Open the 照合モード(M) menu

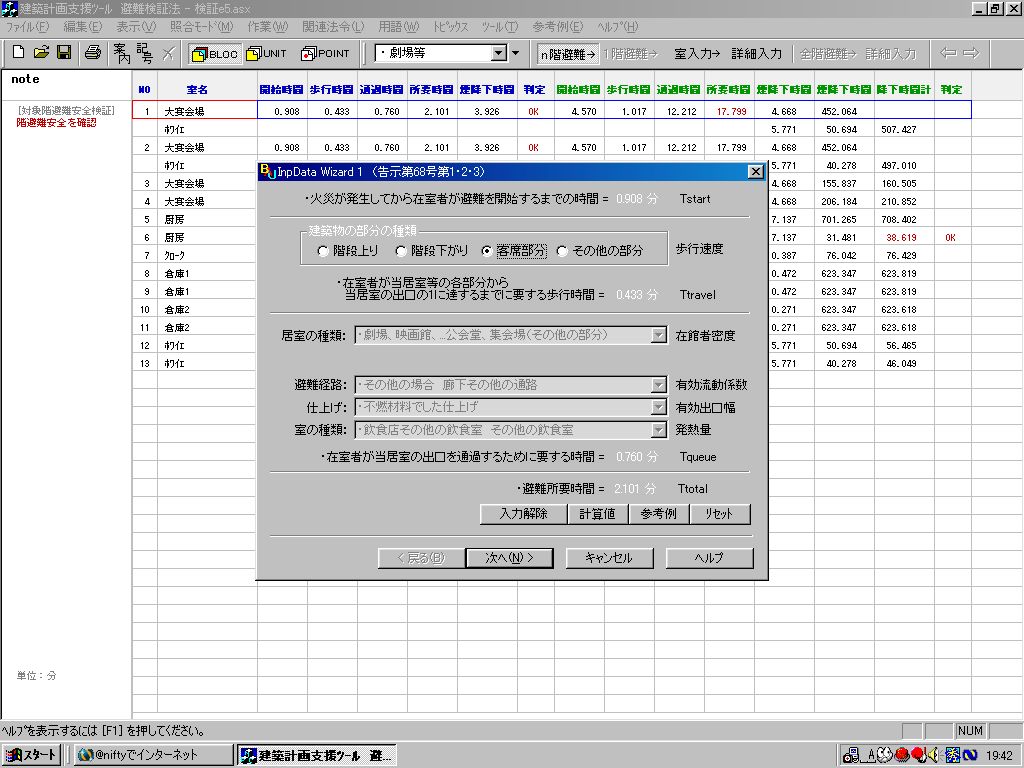[201, 27]
